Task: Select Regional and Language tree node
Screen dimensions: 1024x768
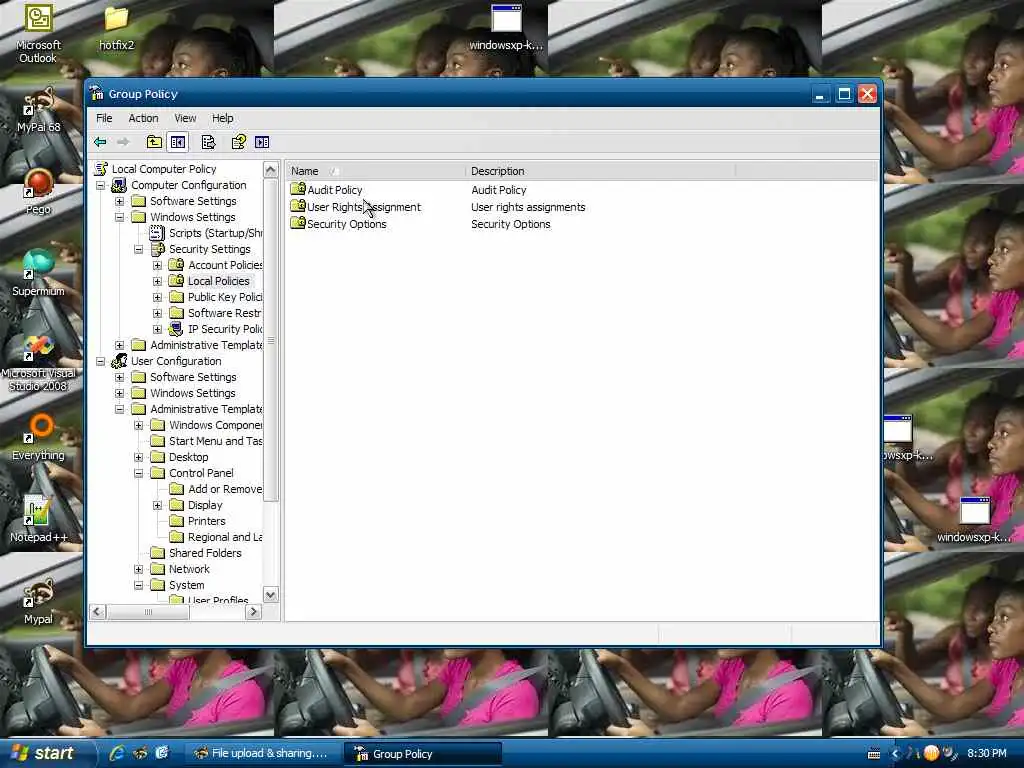Action: [225, 537]
